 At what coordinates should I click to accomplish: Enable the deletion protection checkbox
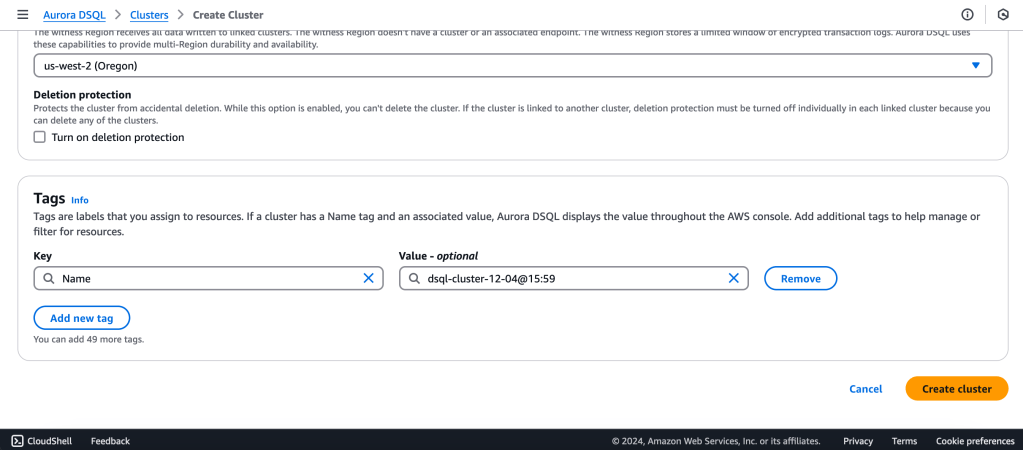40,137
